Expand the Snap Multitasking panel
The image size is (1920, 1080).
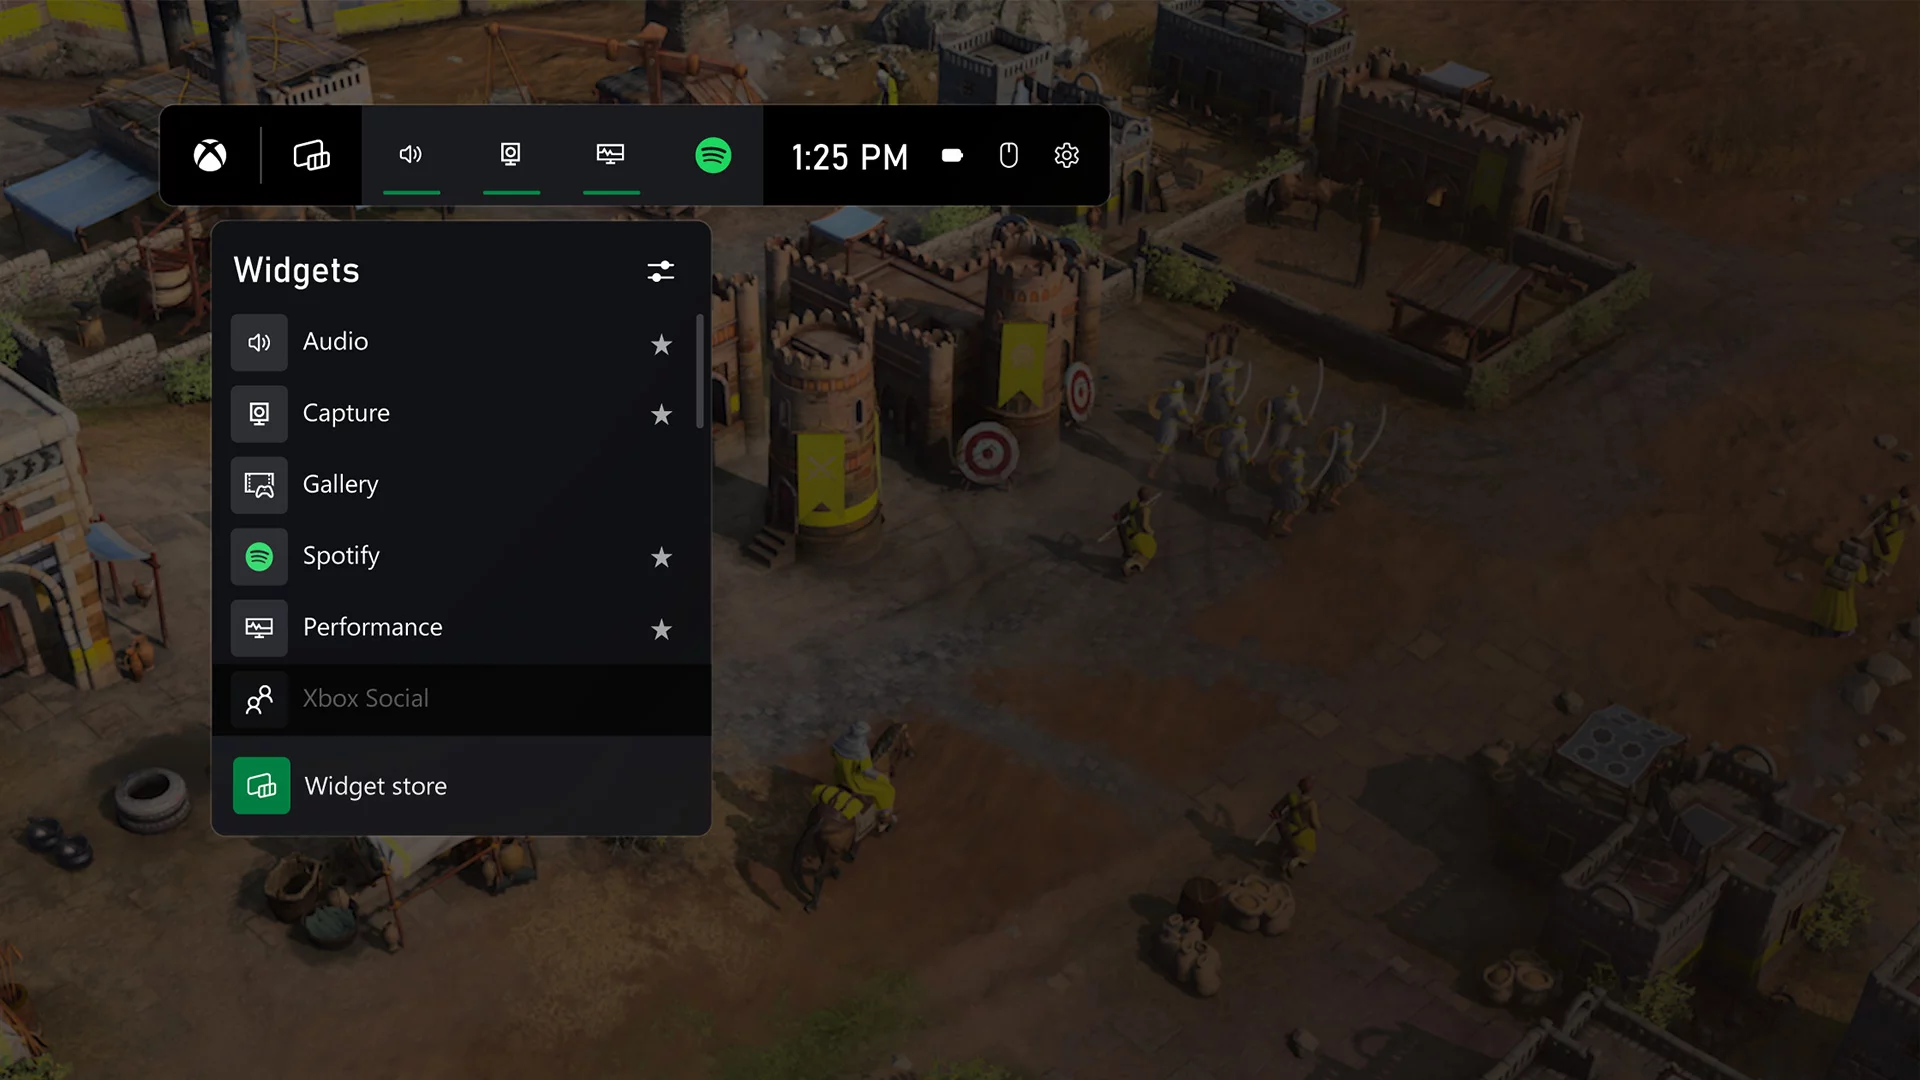point(311,156)
